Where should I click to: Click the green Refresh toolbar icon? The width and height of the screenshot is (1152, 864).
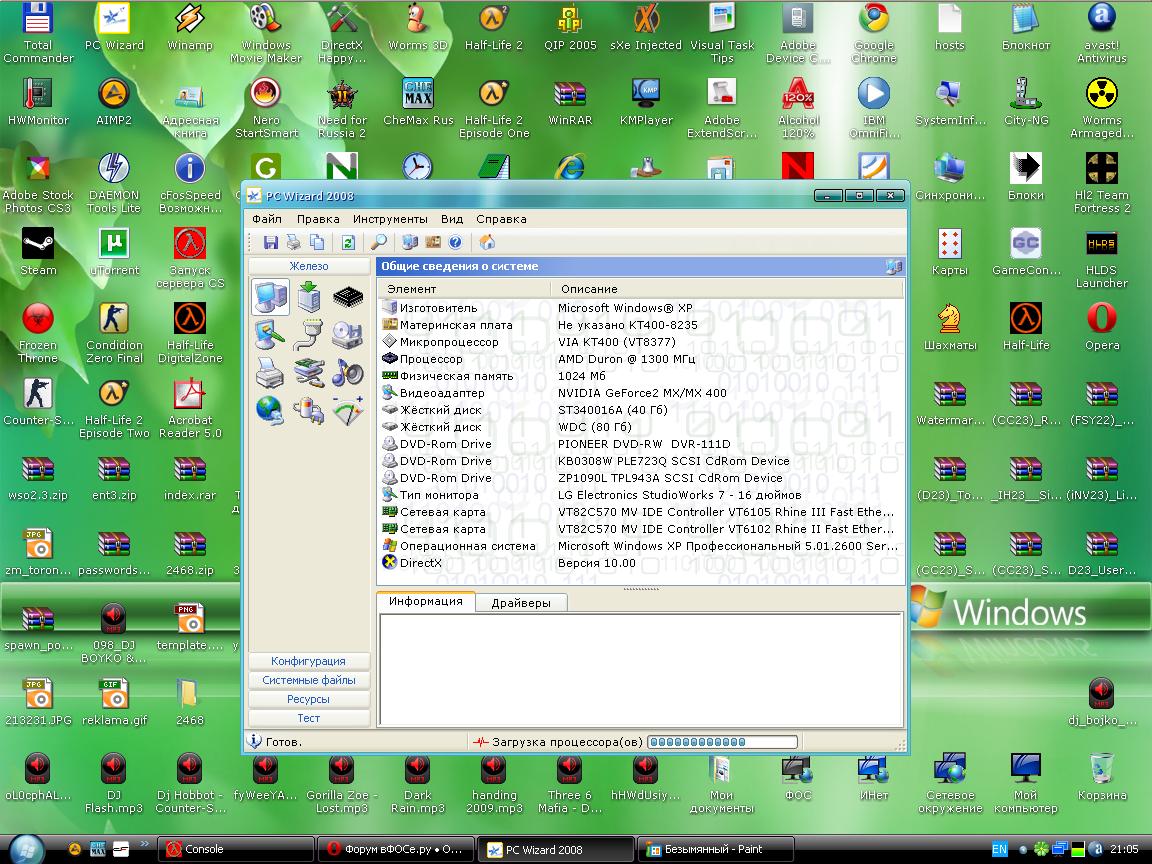tap(348, 242)
